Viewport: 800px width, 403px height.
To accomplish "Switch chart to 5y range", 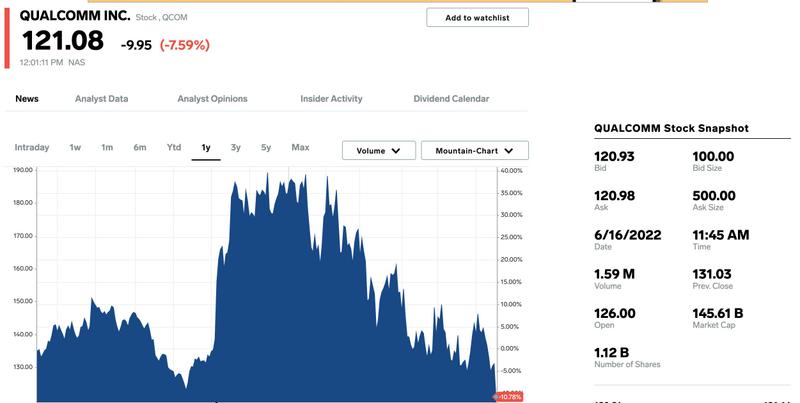I will (x=266, y=147).
